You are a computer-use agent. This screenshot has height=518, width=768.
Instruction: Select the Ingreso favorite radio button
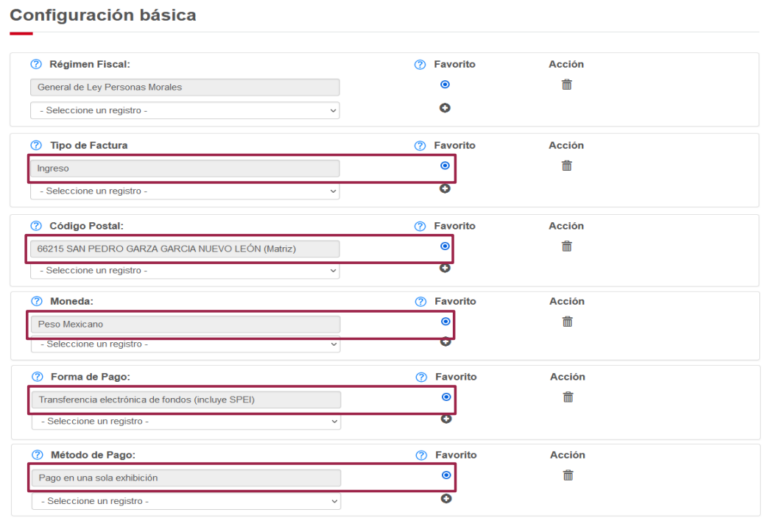[445, 166]
